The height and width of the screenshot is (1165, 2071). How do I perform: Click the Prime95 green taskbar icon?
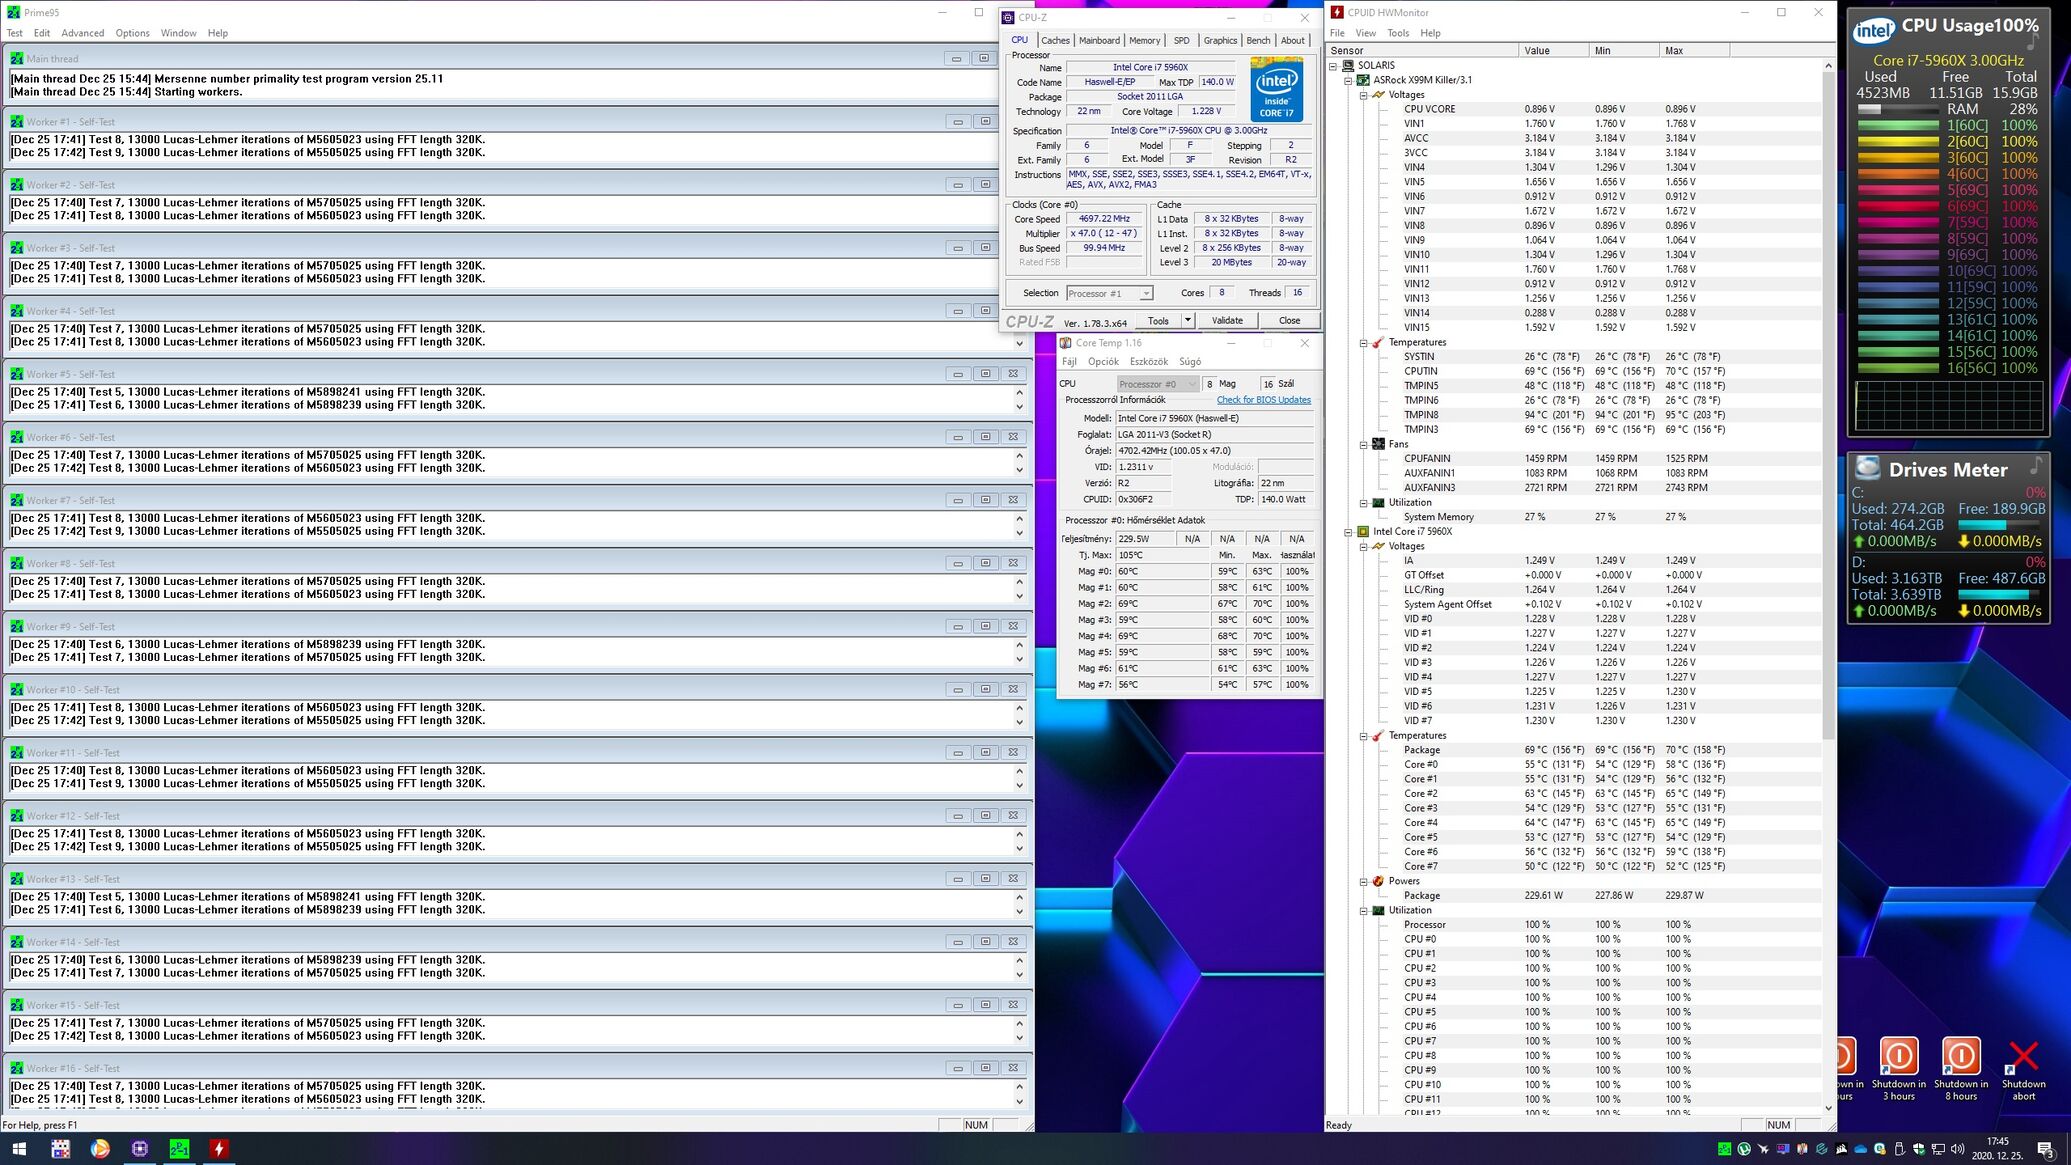[x=179, y=1149]
